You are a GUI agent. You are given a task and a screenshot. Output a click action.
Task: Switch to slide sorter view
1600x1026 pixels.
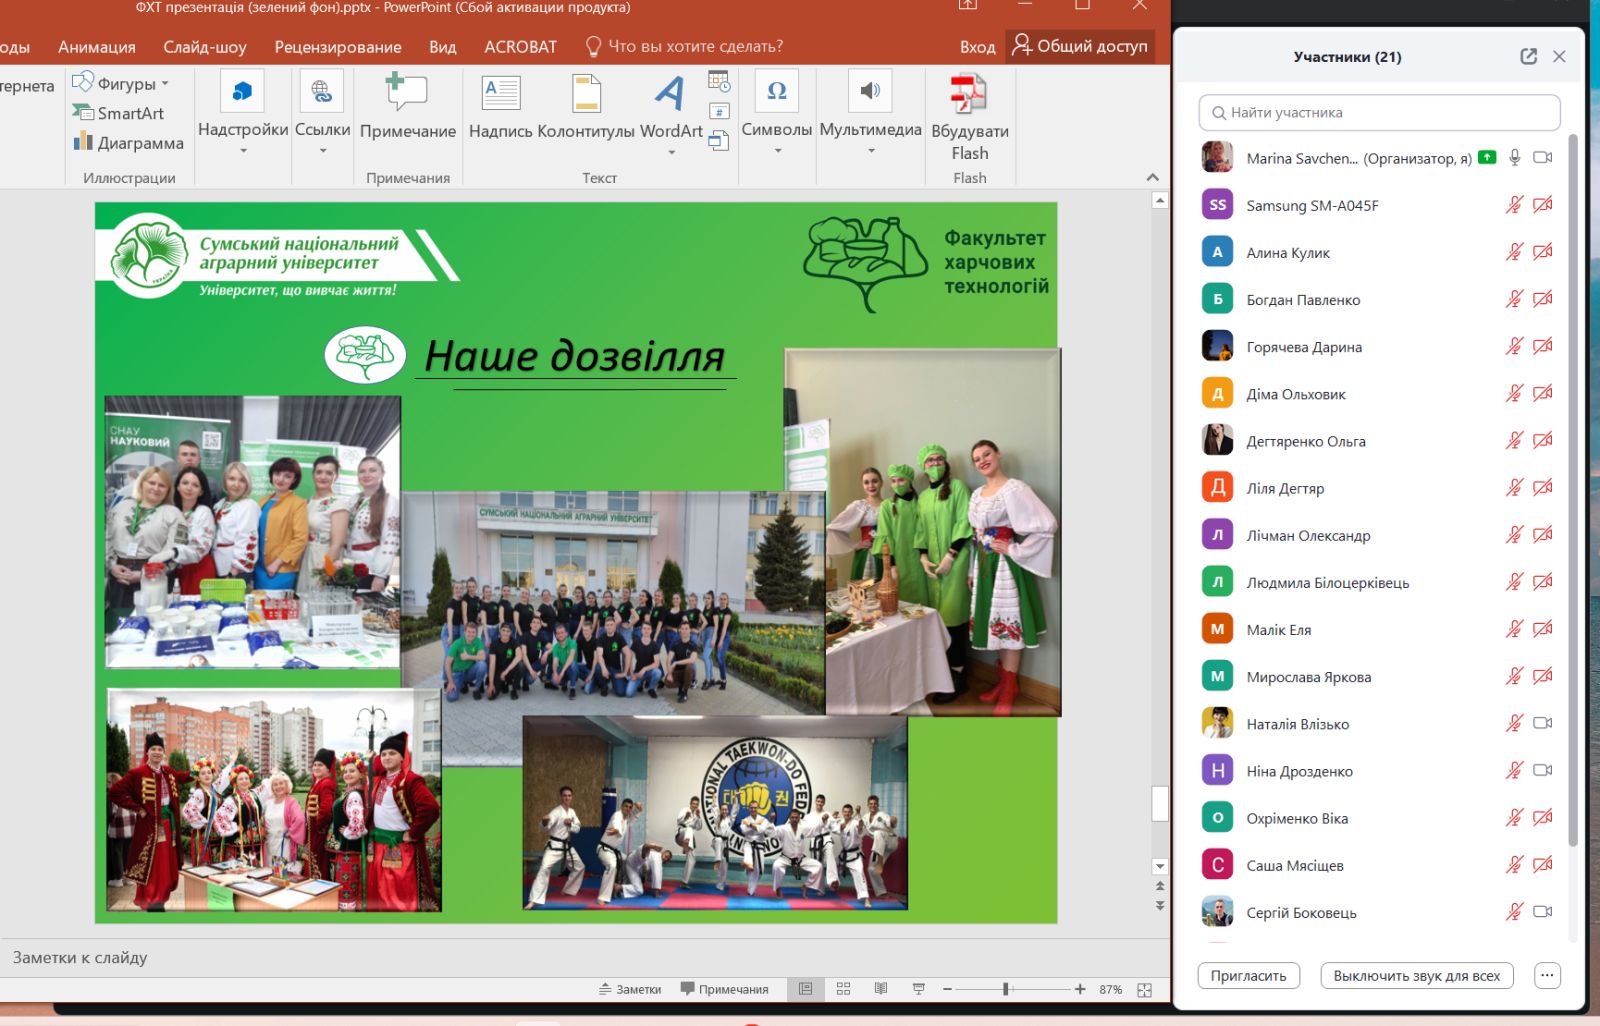point(843,989)
